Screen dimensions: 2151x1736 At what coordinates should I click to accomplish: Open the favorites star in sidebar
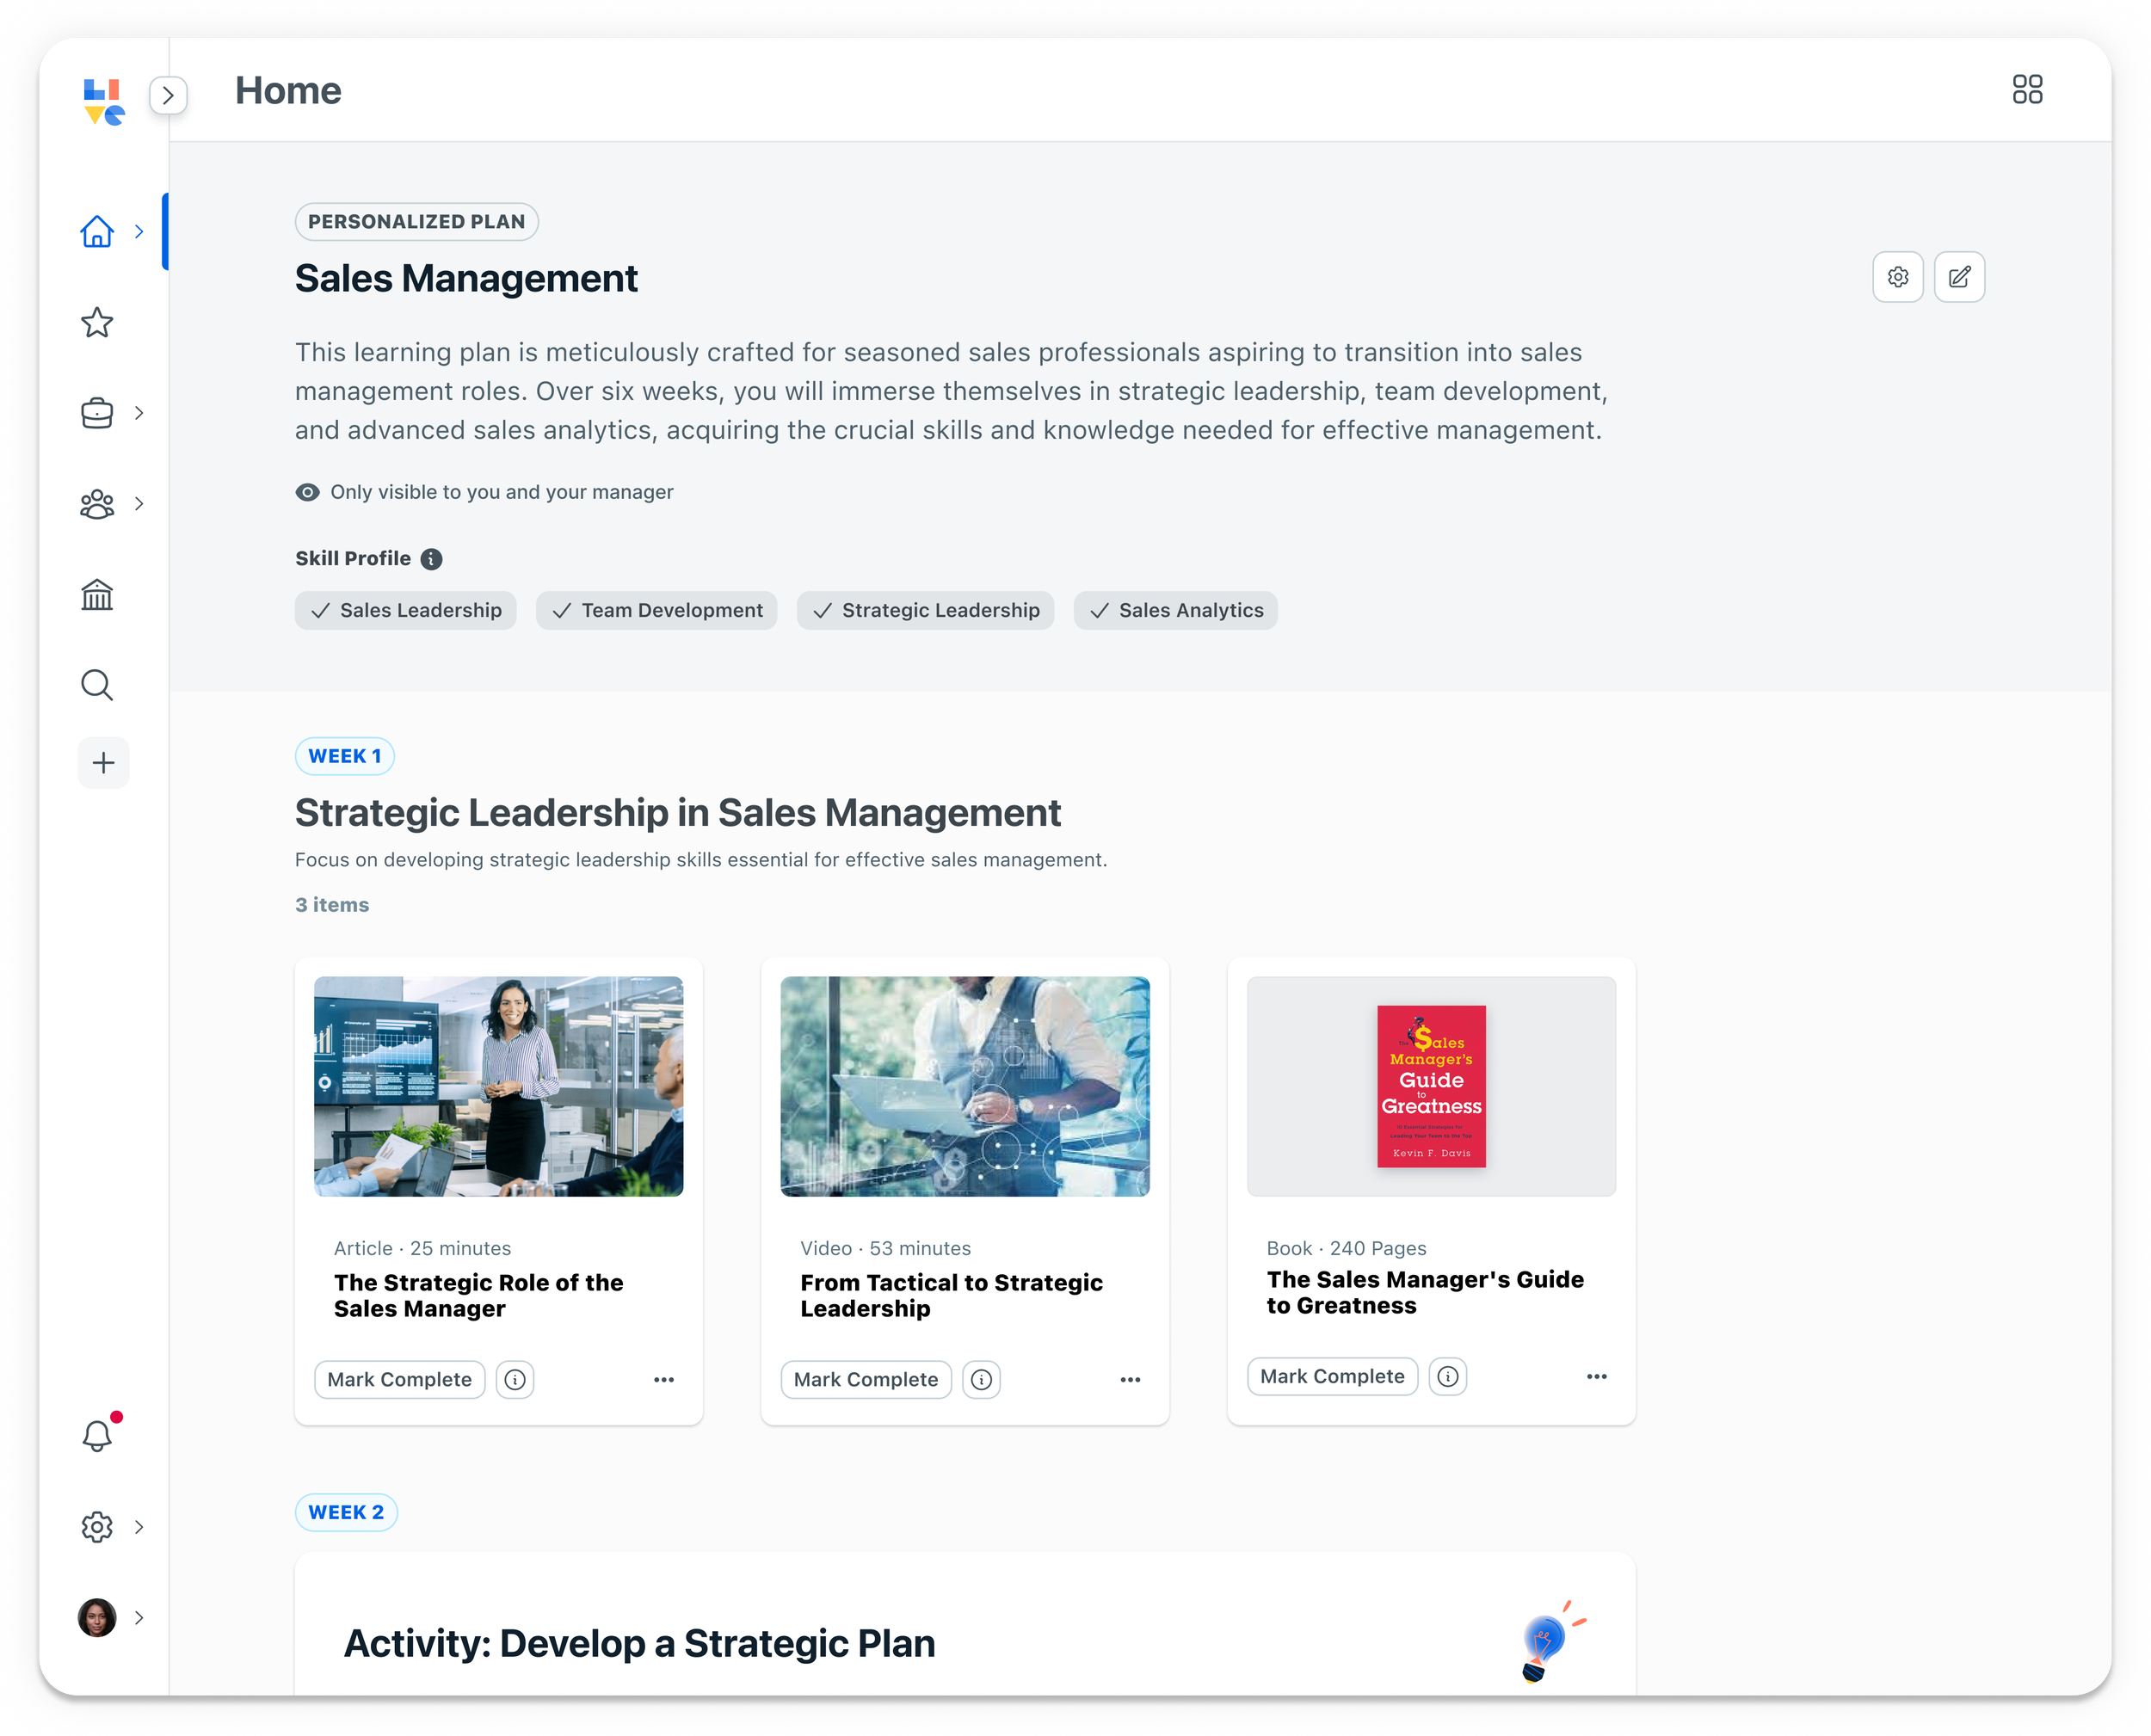[x=97, y=322]
